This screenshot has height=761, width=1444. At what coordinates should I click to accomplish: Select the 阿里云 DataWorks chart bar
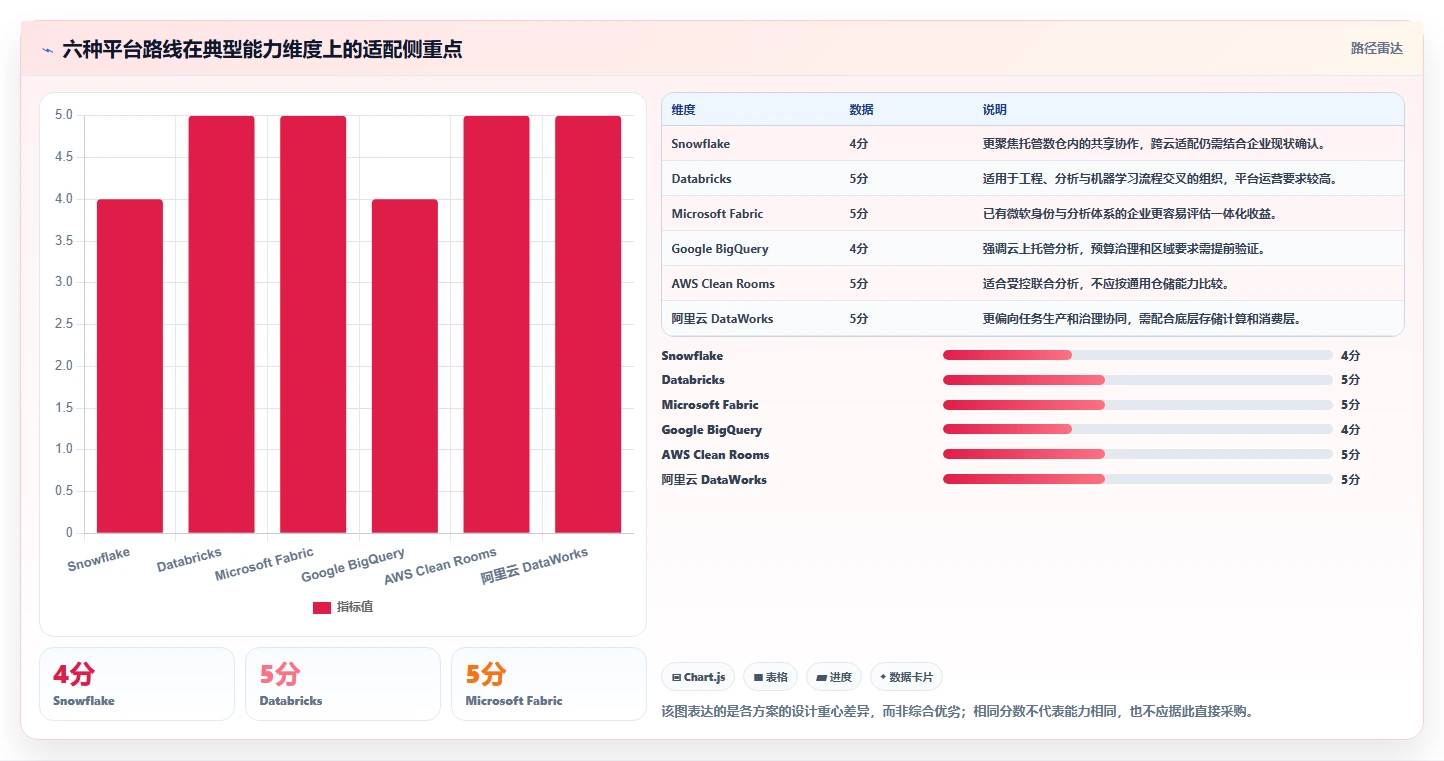(x=588, y=324)
